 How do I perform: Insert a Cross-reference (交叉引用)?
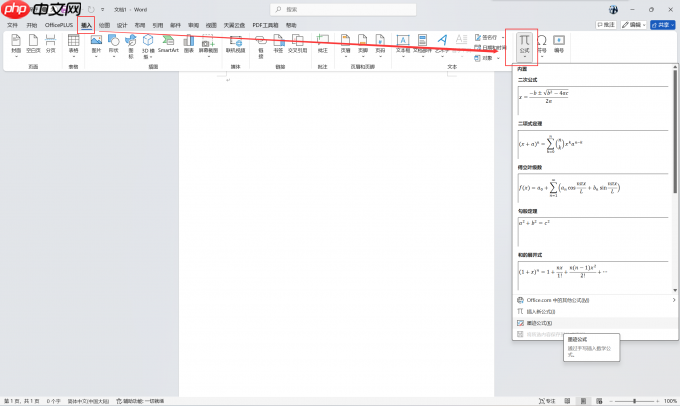[298, 45]
